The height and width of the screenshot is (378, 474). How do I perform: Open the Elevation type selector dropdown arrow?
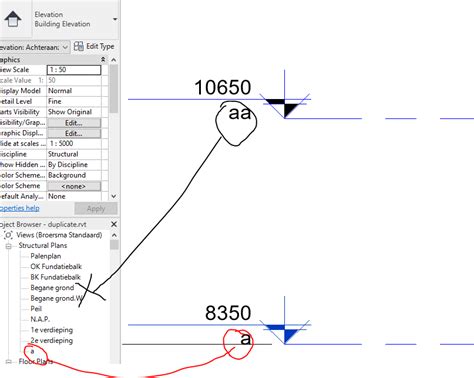(115, 19)
